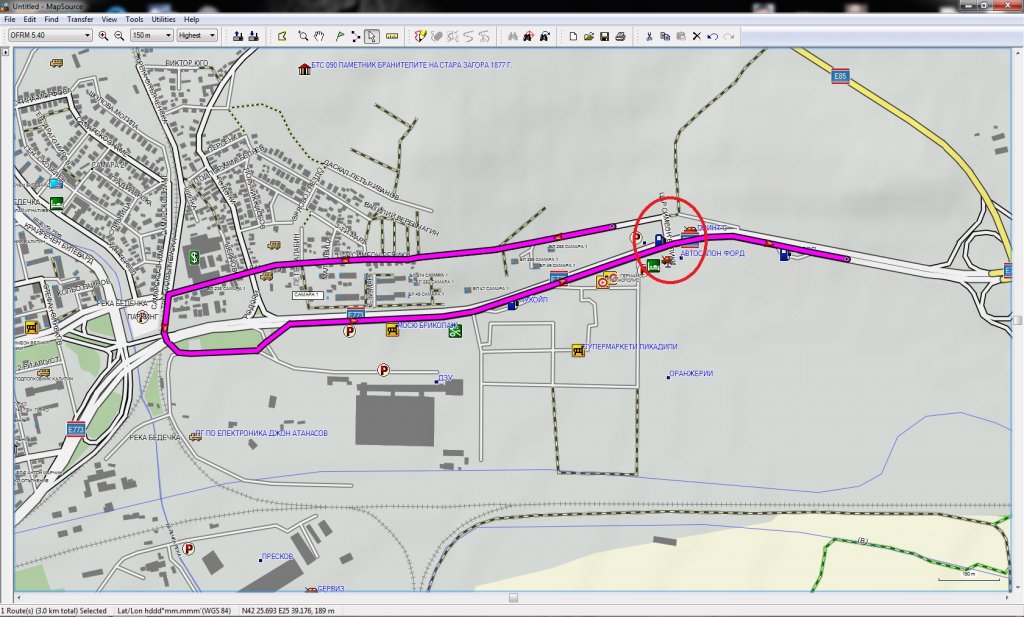
Task: Select the Hand pan tool
Action: [x=319, y=36]
